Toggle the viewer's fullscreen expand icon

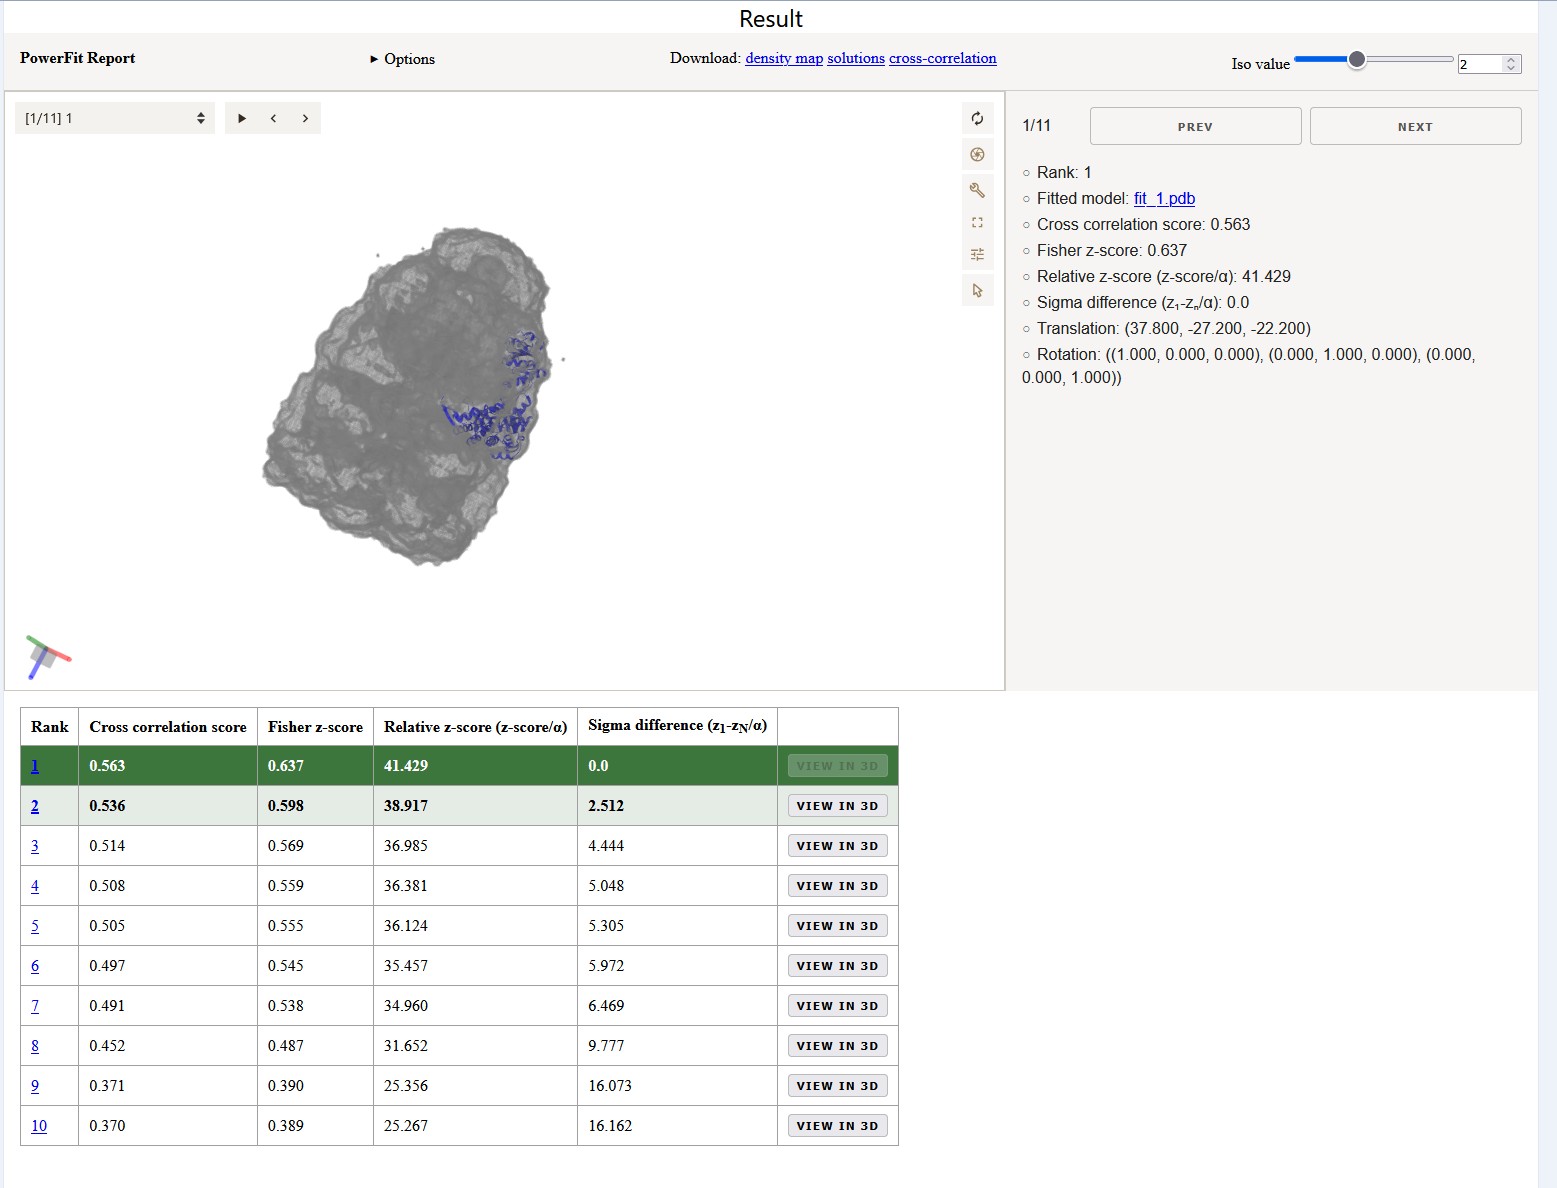point(977,223)
